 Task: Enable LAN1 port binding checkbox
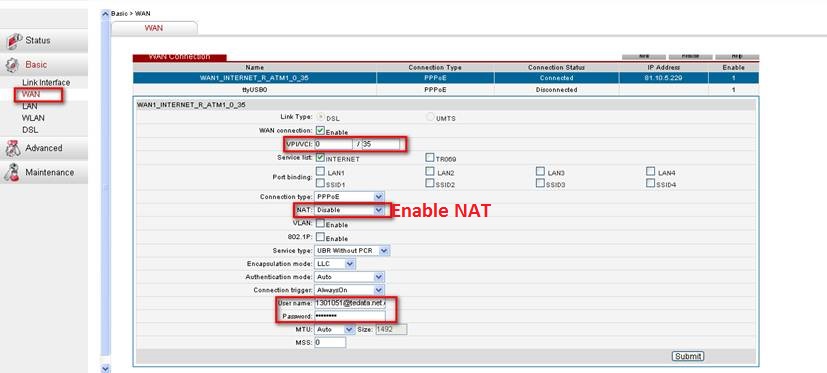[x=320, y=171]
